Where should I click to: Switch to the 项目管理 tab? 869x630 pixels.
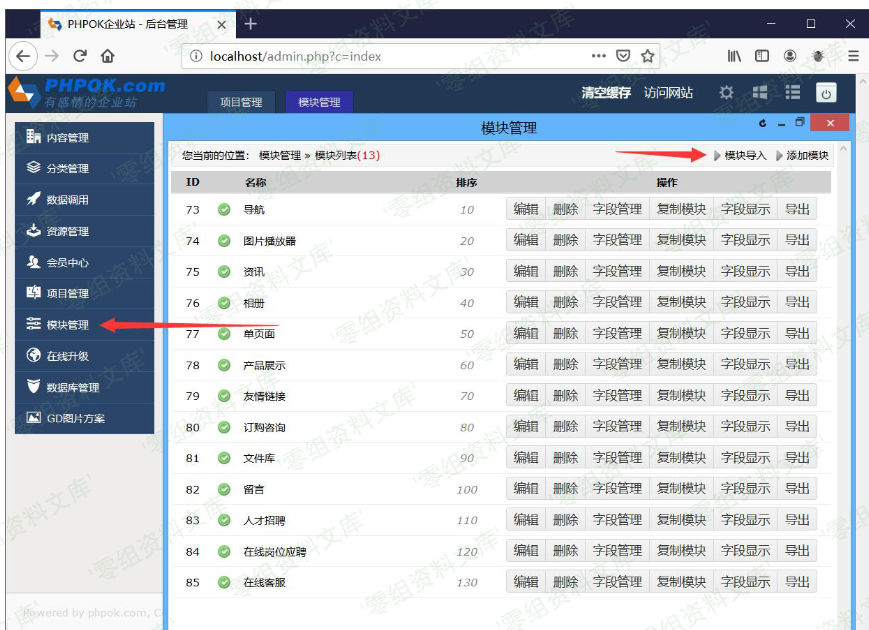point(241,102)
